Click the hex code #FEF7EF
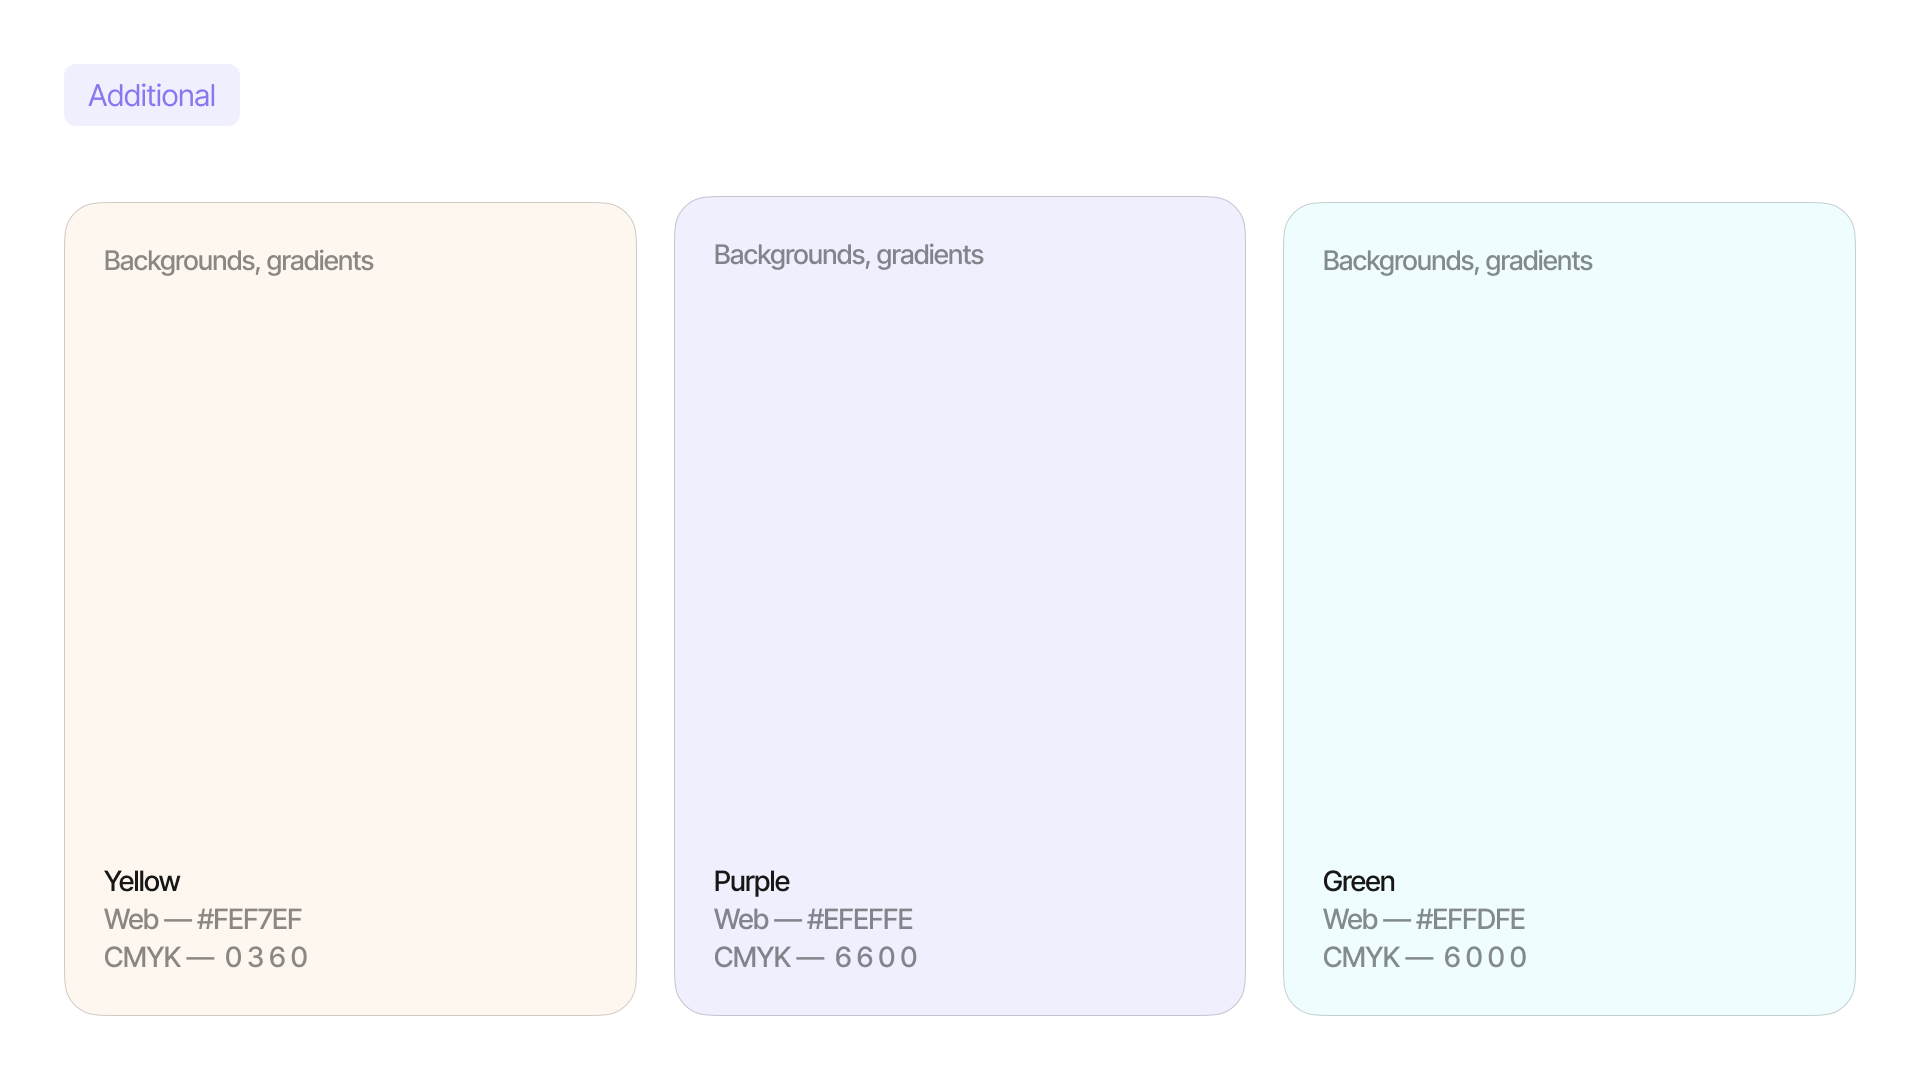The width and height of the screenshot is (1920, 1080). (249, 920)
